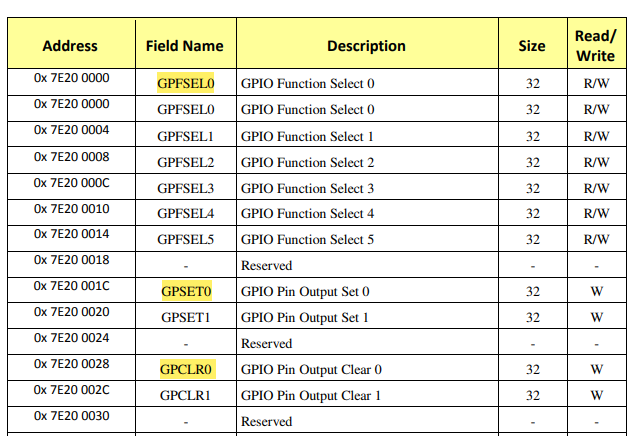Select the address 0x 7E20 0004 cell
Viewport: 642px width, 436px height.
tap(72, 131)
